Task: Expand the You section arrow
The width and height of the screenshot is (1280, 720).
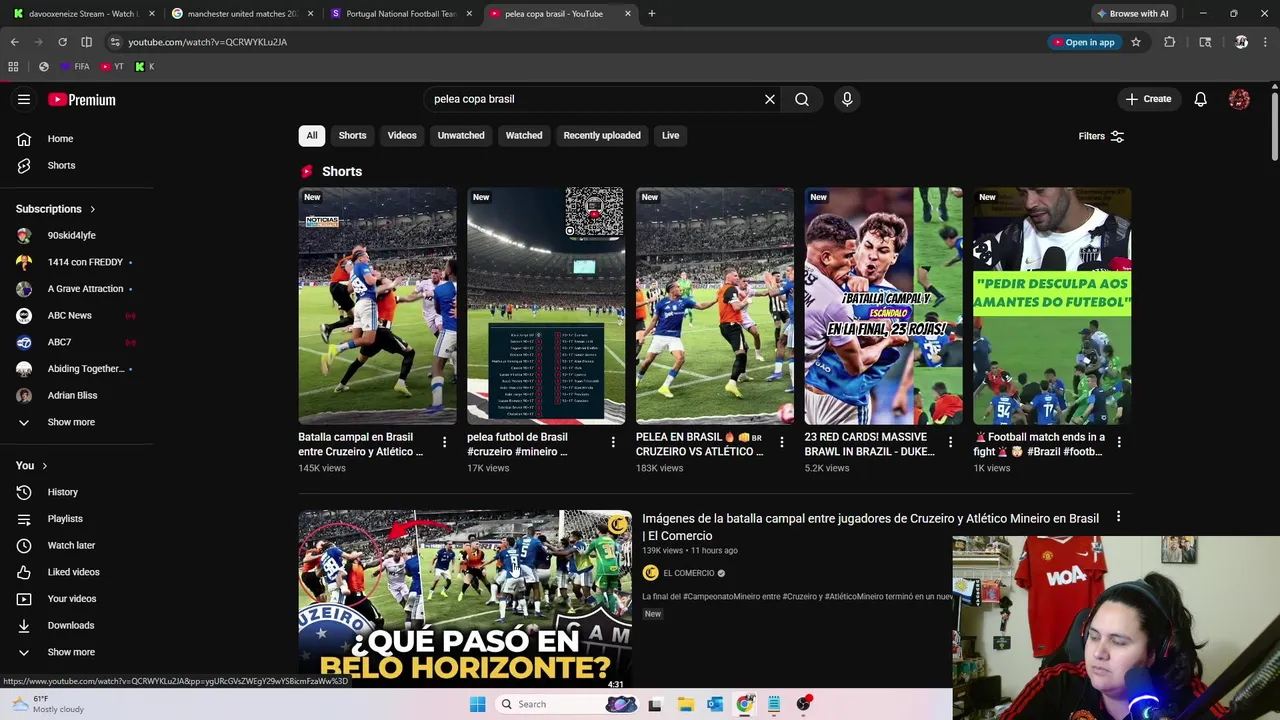Action: click(x=44, y=466)
